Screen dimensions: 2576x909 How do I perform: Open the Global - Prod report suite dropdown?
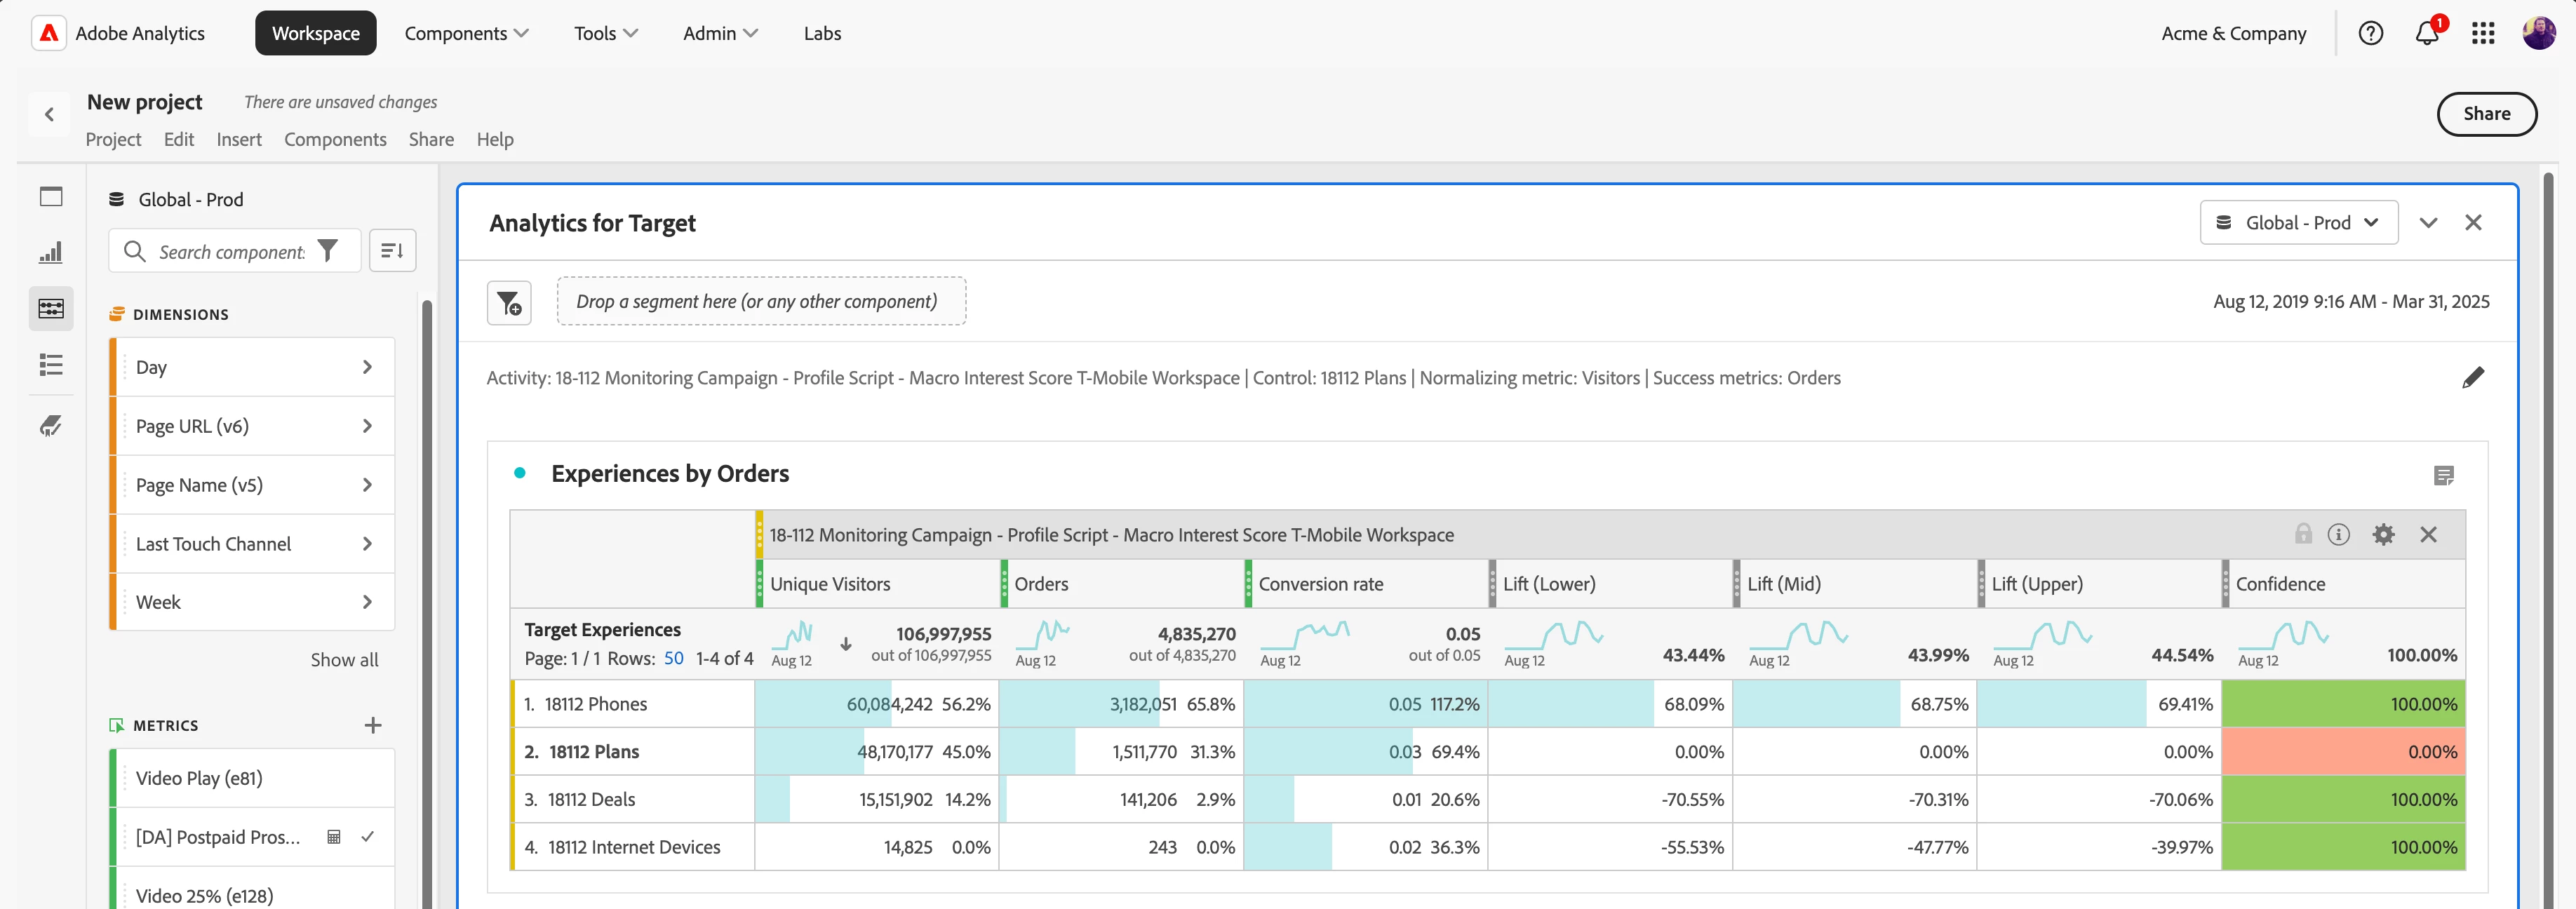pos(2298,222)
